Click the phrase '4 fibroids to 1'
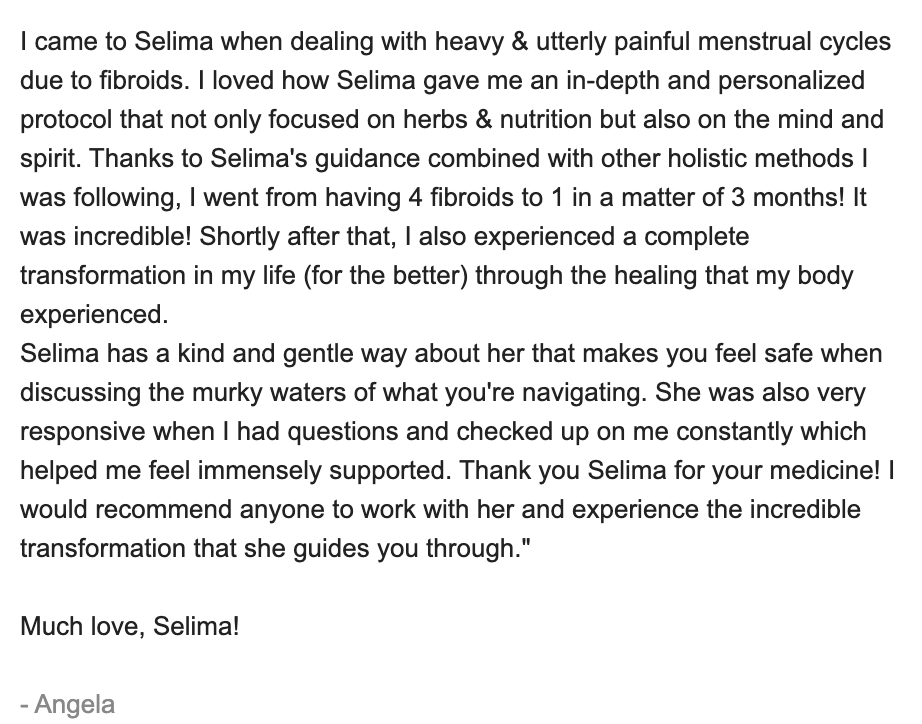Image resolution: width=922 pixels, height=724 pixels. tap(485, 197)
